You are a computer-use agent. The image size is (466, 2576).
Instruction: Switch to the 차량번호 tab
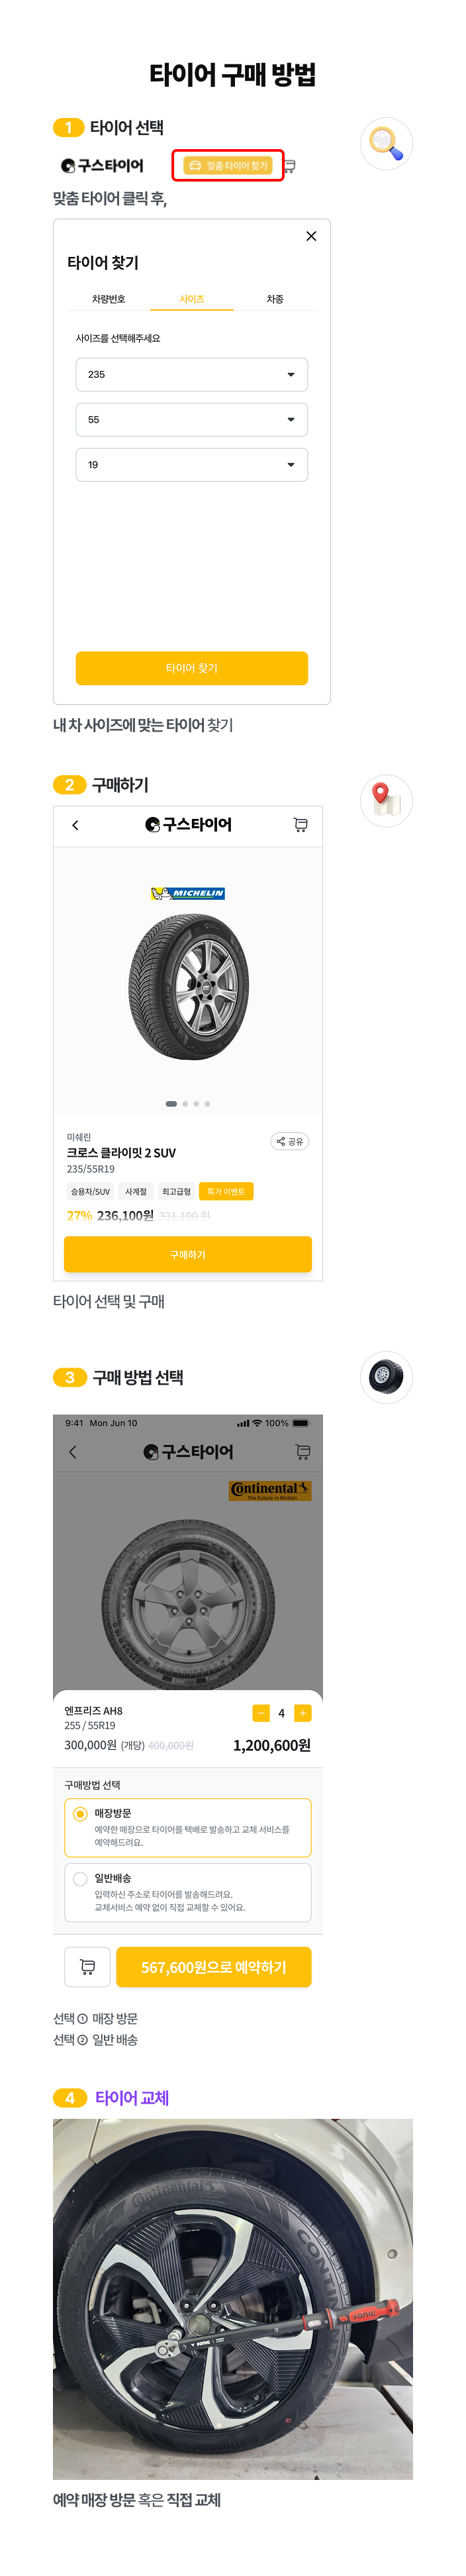tap(108, 299)
